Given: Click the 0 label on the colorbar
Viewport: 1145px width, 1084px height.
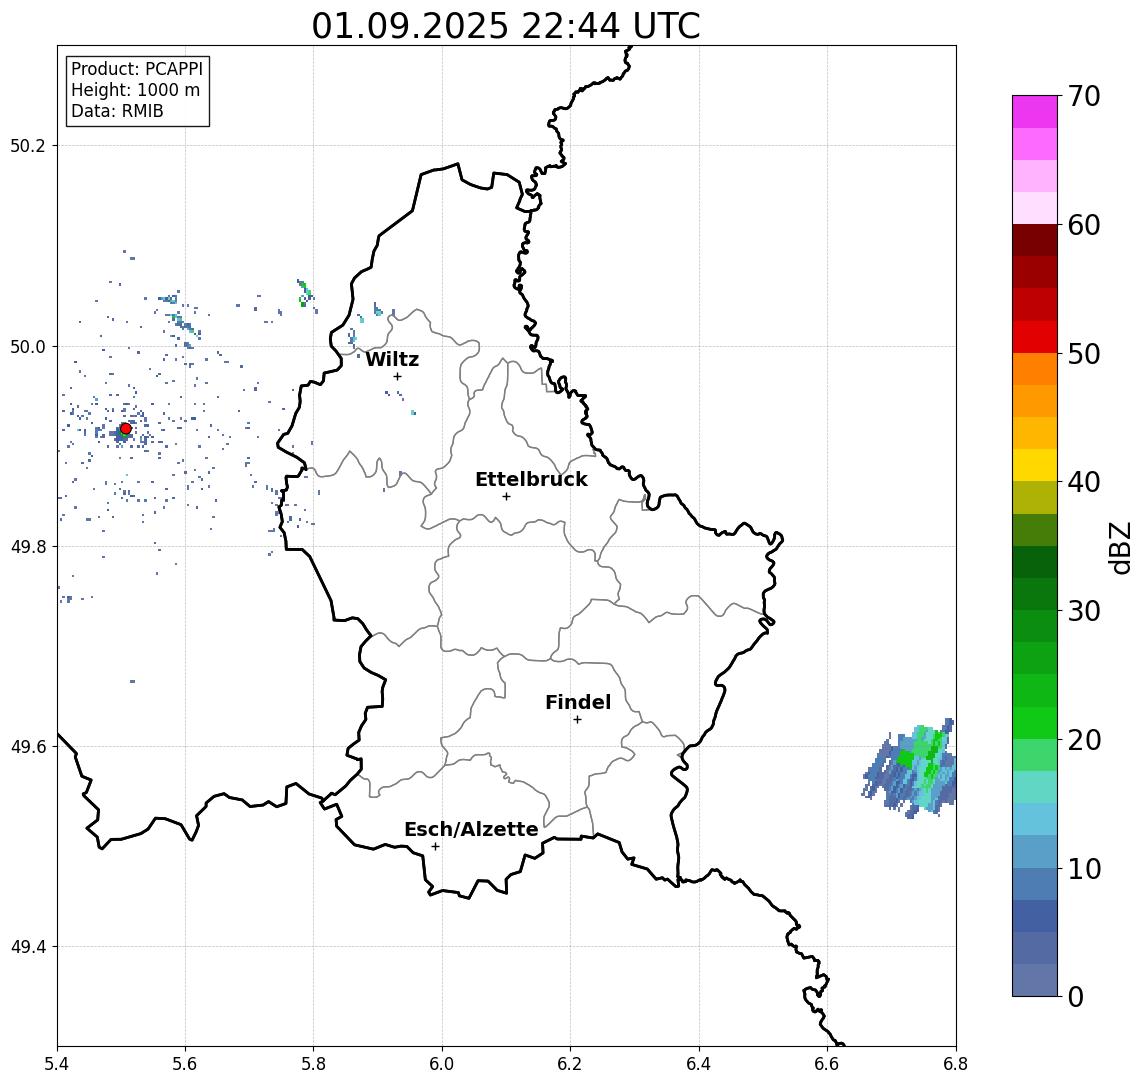Looking at the screenshot, I should pos(1076,996).
